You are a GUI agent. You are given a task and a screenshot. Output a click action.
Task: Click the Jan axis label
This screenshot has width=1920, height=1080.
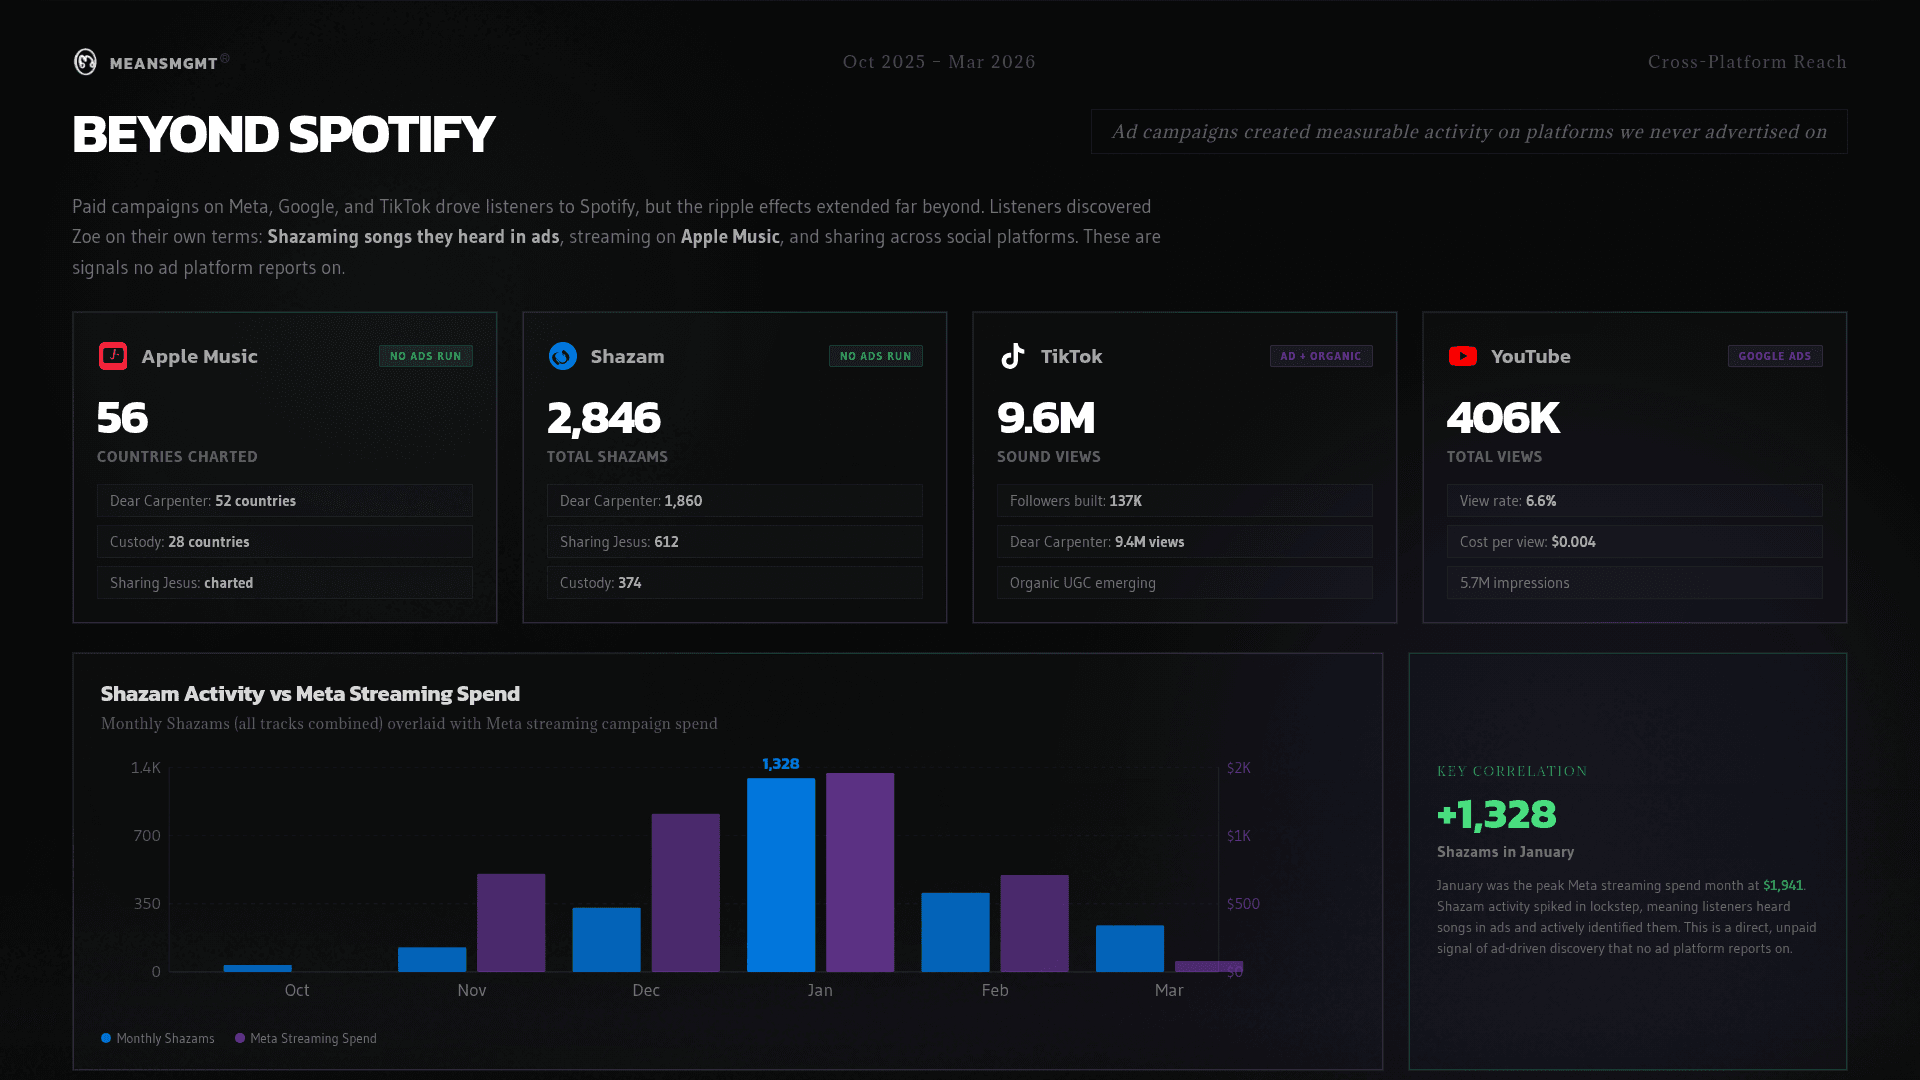coord(820,990)
